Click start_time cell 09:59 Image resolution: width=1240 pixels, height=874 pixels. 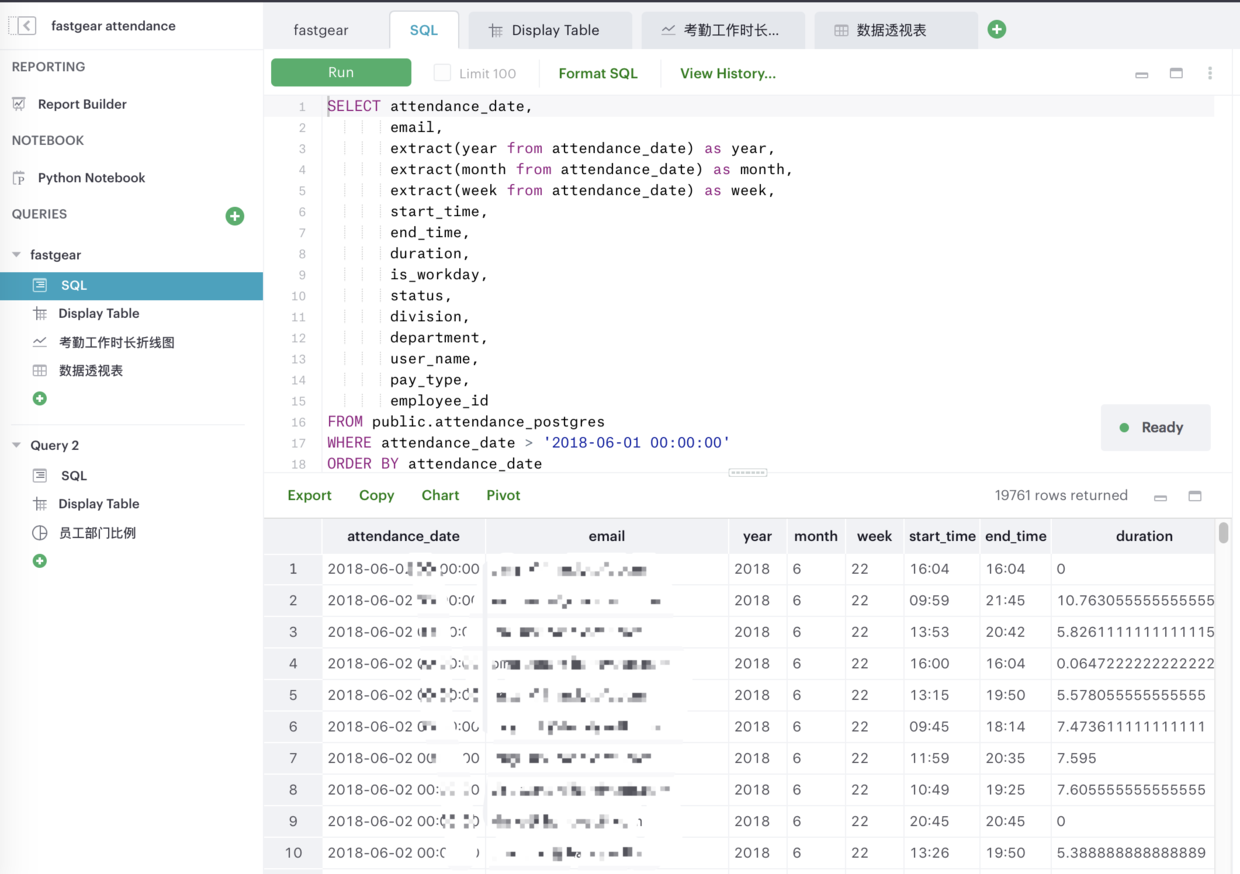click(x=942, y=600)
